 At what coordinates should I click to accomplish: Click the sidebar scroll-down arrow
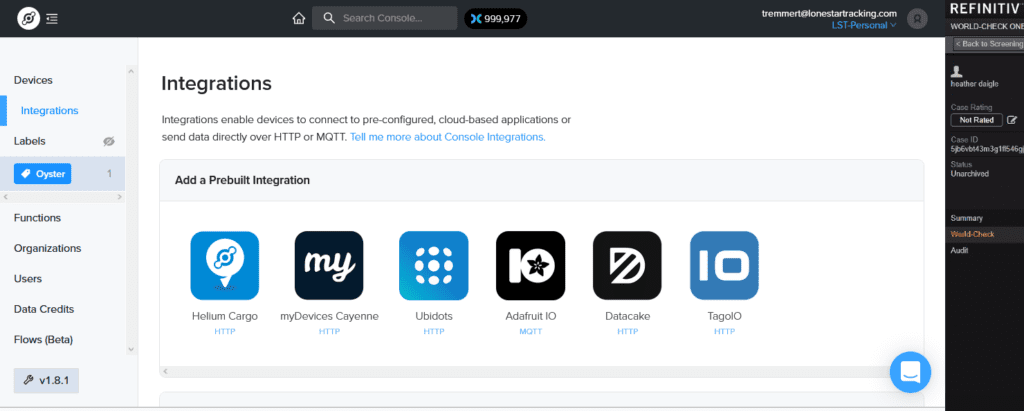[131, 350]
